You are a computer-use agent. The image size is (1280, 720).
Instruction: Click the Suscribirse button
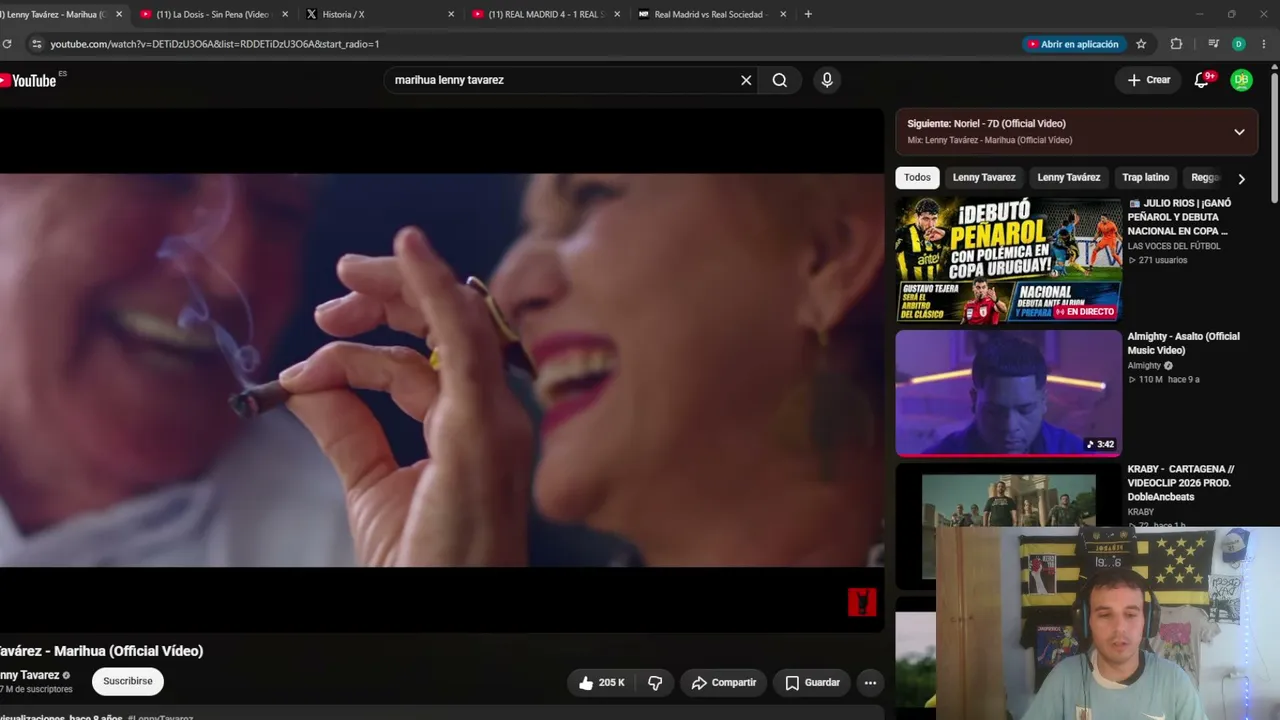[128, 682]
